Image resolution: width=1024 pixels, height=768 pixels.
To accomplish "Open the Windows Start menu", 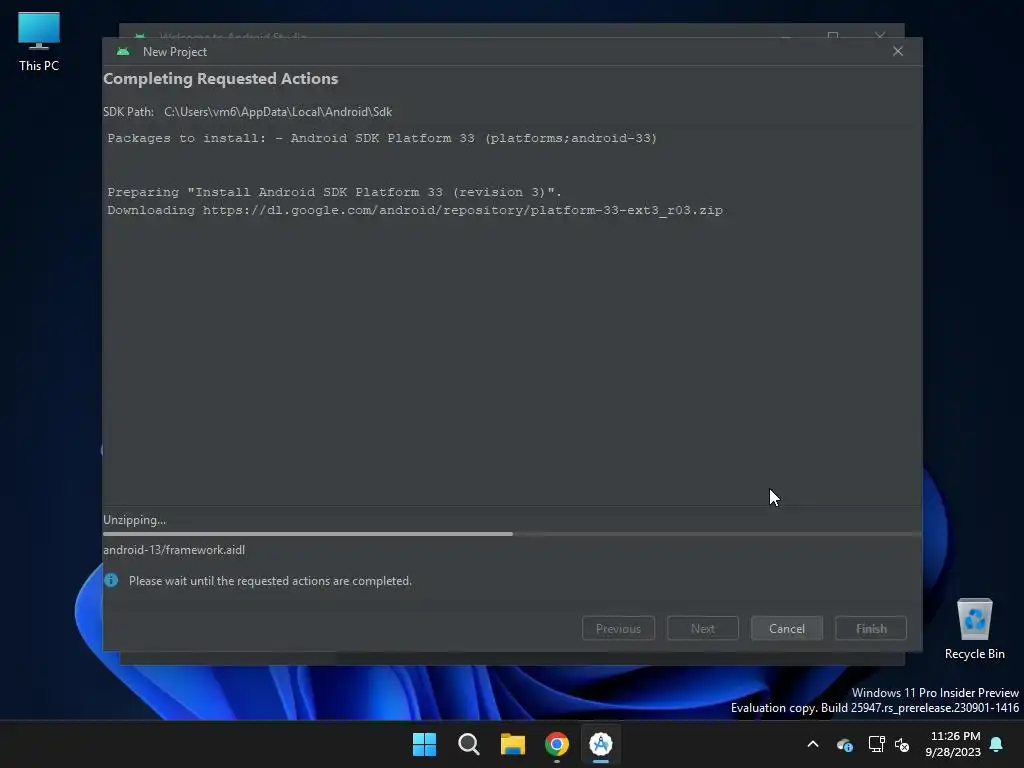I will [x=424, y=744].
